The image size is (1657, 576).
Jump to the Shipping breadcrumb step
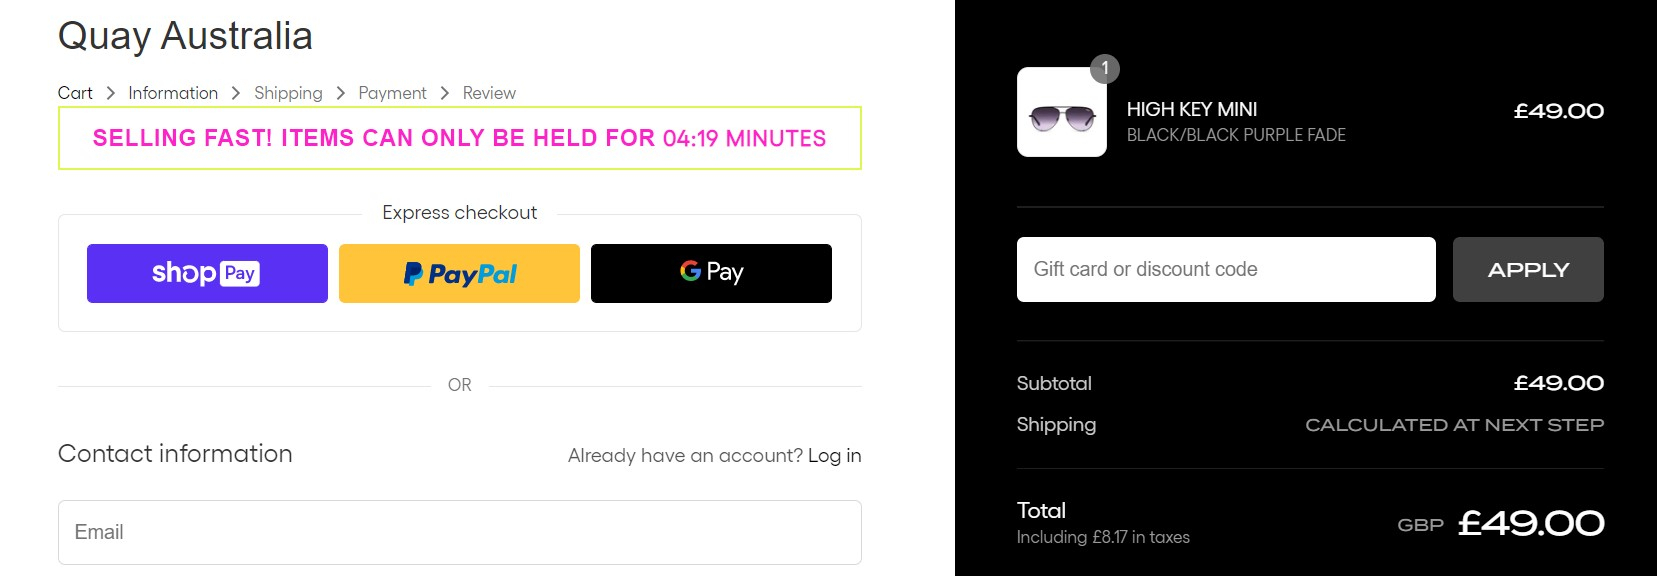point(288,93)
